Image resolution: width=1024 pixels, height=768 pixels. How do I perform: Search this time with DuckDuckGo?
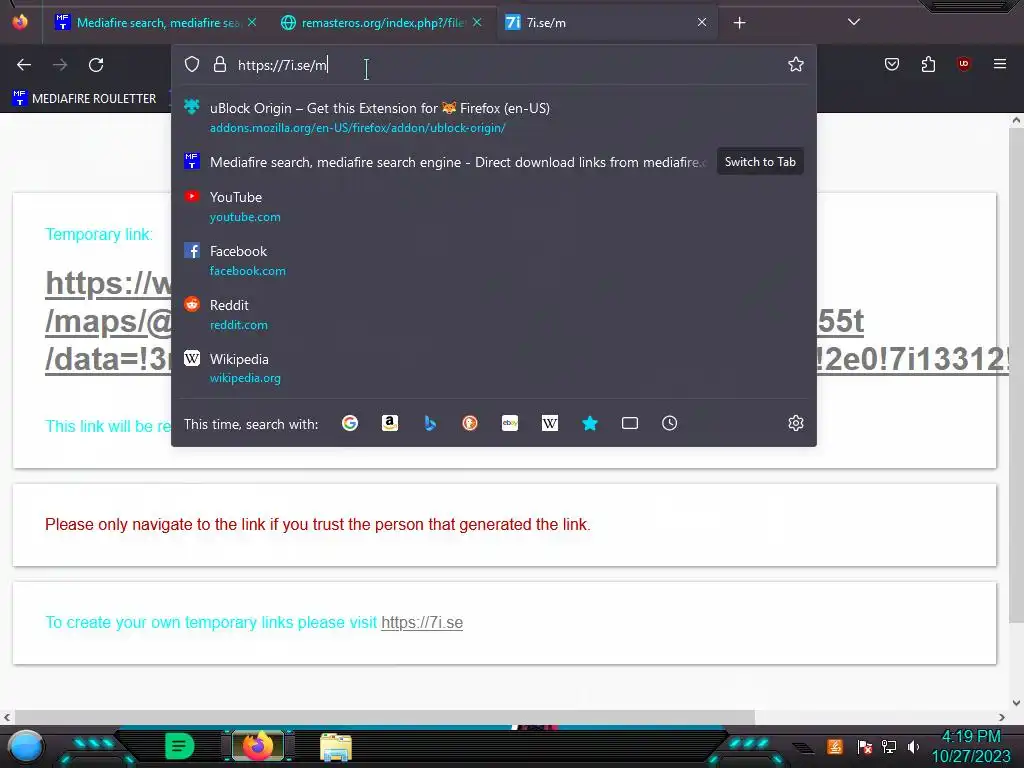470,423
